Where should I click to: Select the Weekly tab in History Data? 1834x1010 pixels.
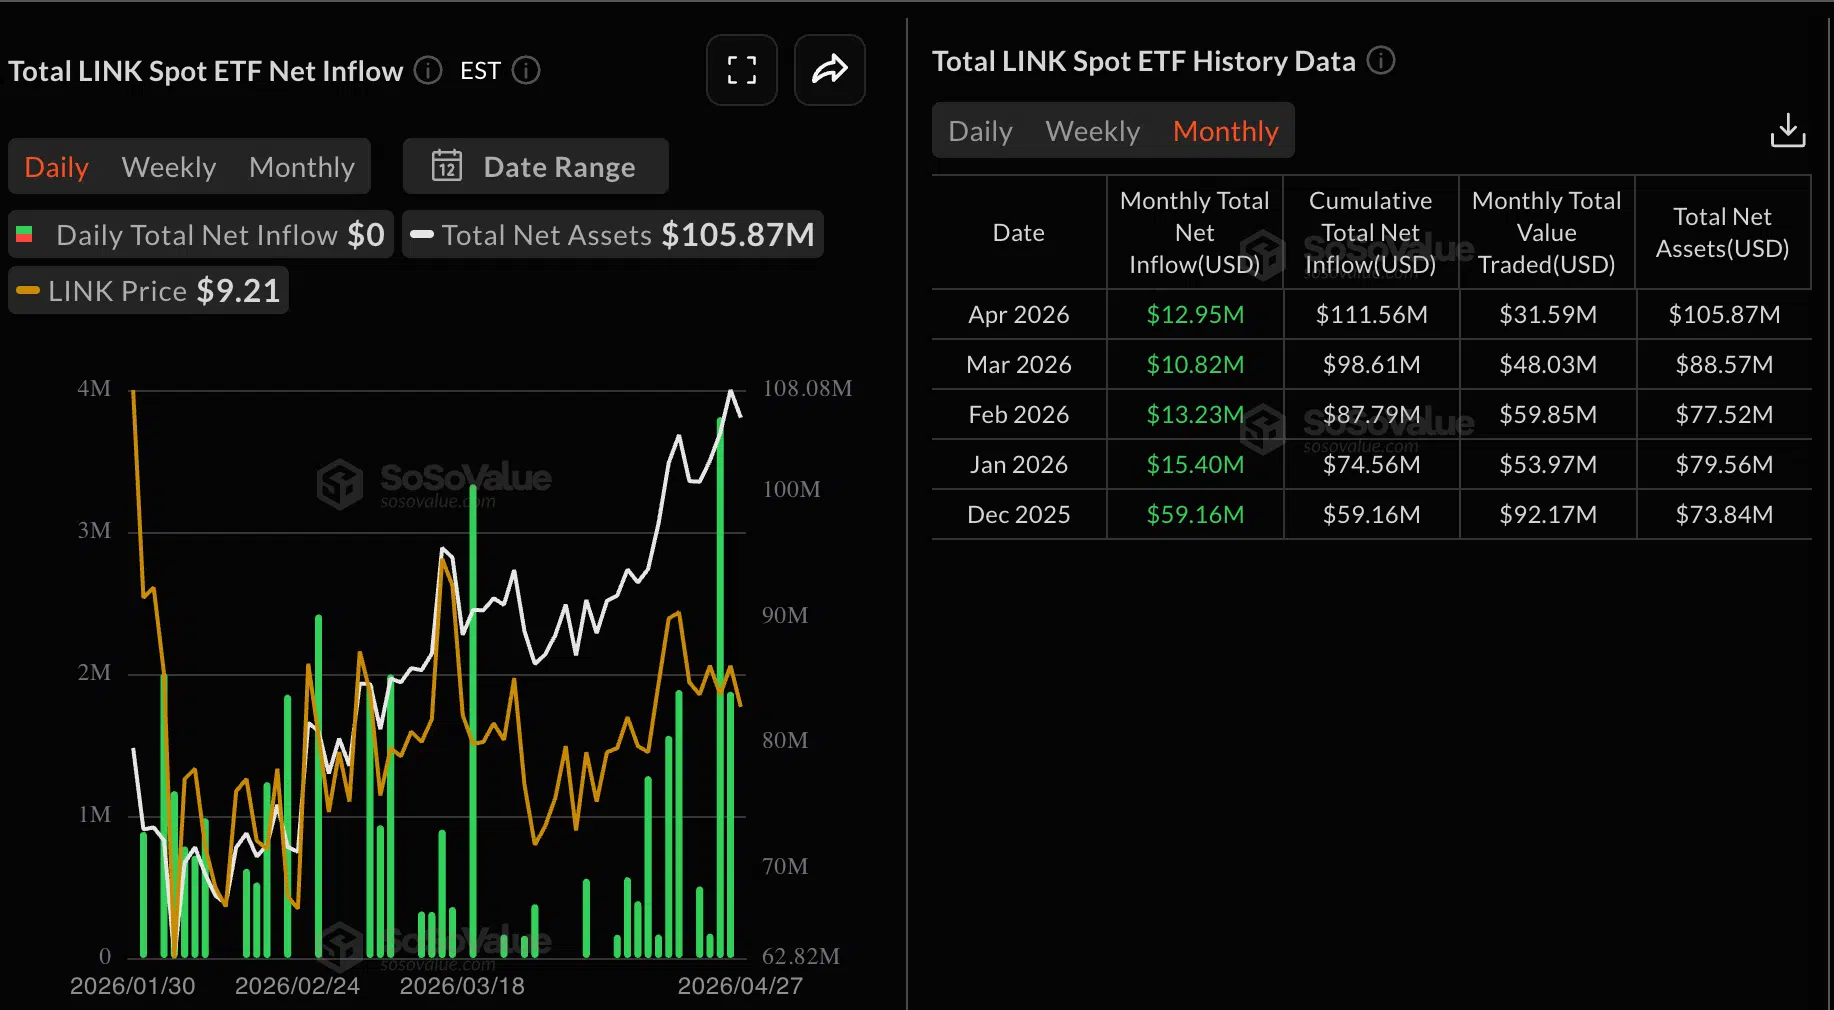point(1092,130)
